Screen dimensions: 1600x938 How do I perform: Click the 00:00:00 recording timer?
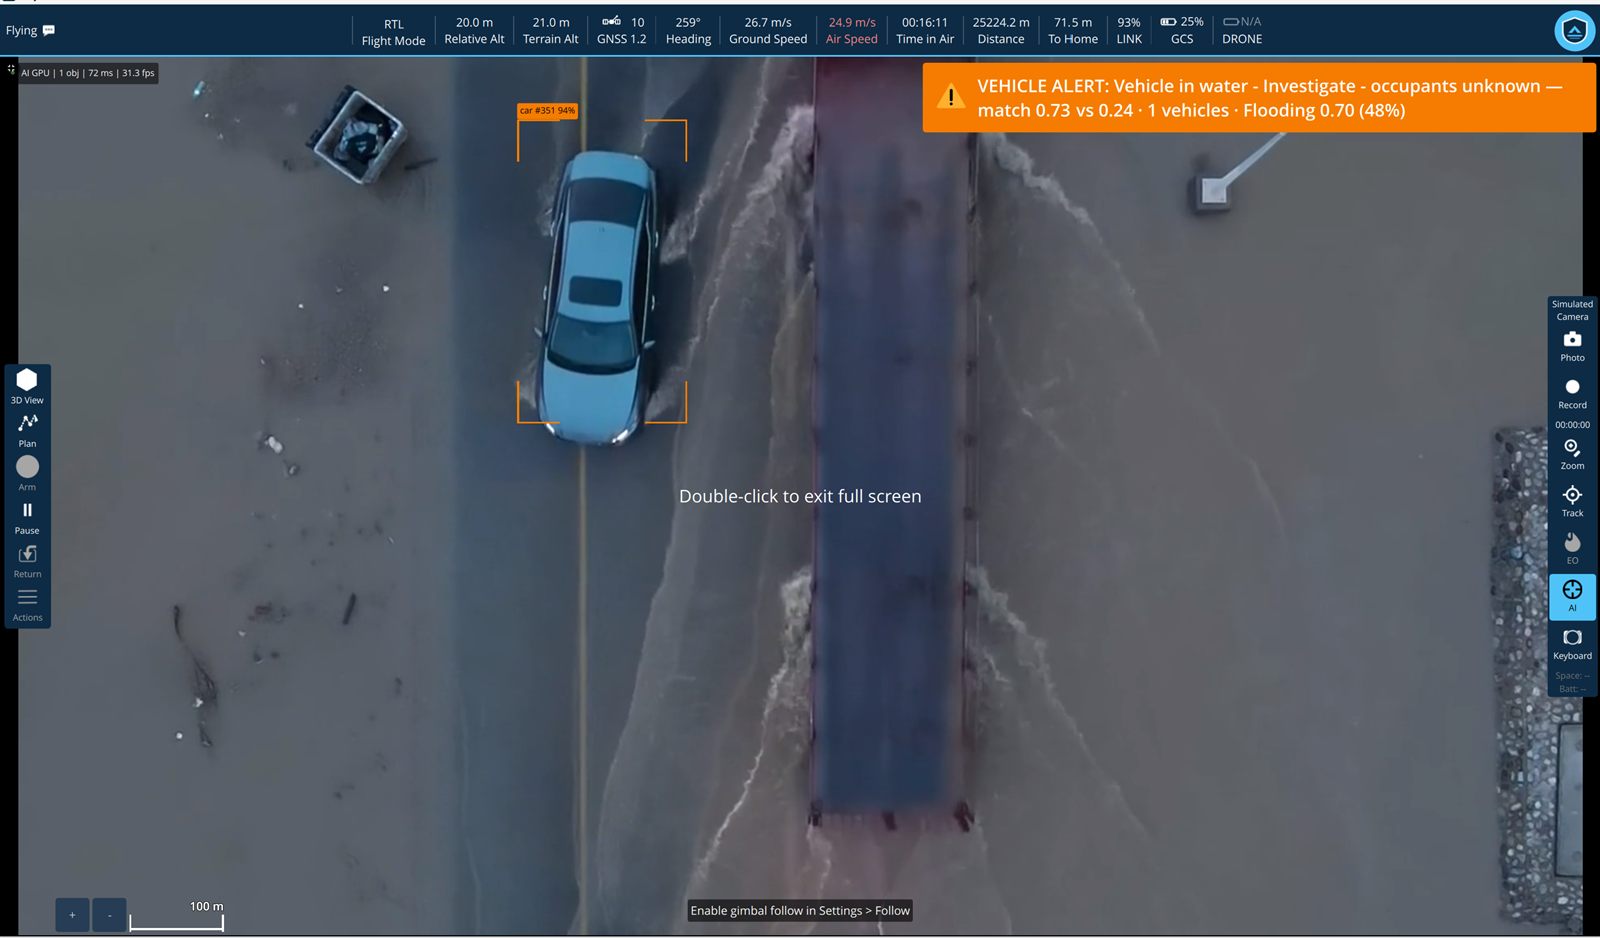coord(1572,425)
